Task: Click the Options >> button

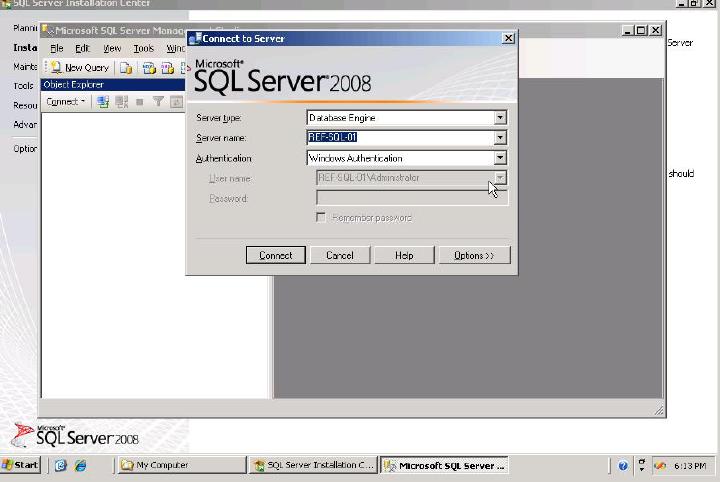Action: pos(474,255)
